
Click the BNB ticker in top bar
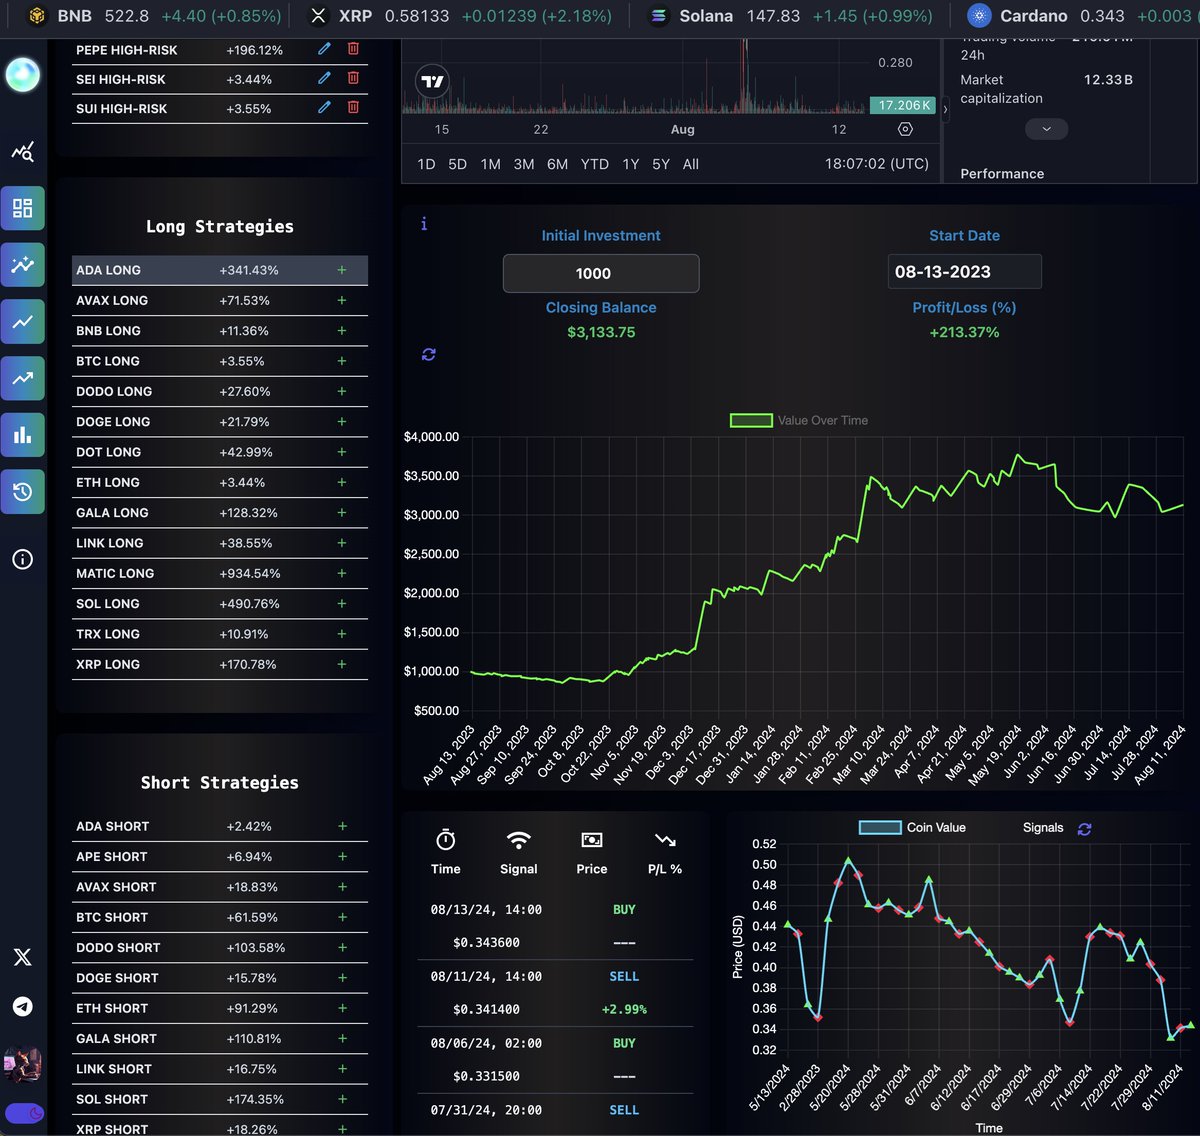click(x=152, y=16)
